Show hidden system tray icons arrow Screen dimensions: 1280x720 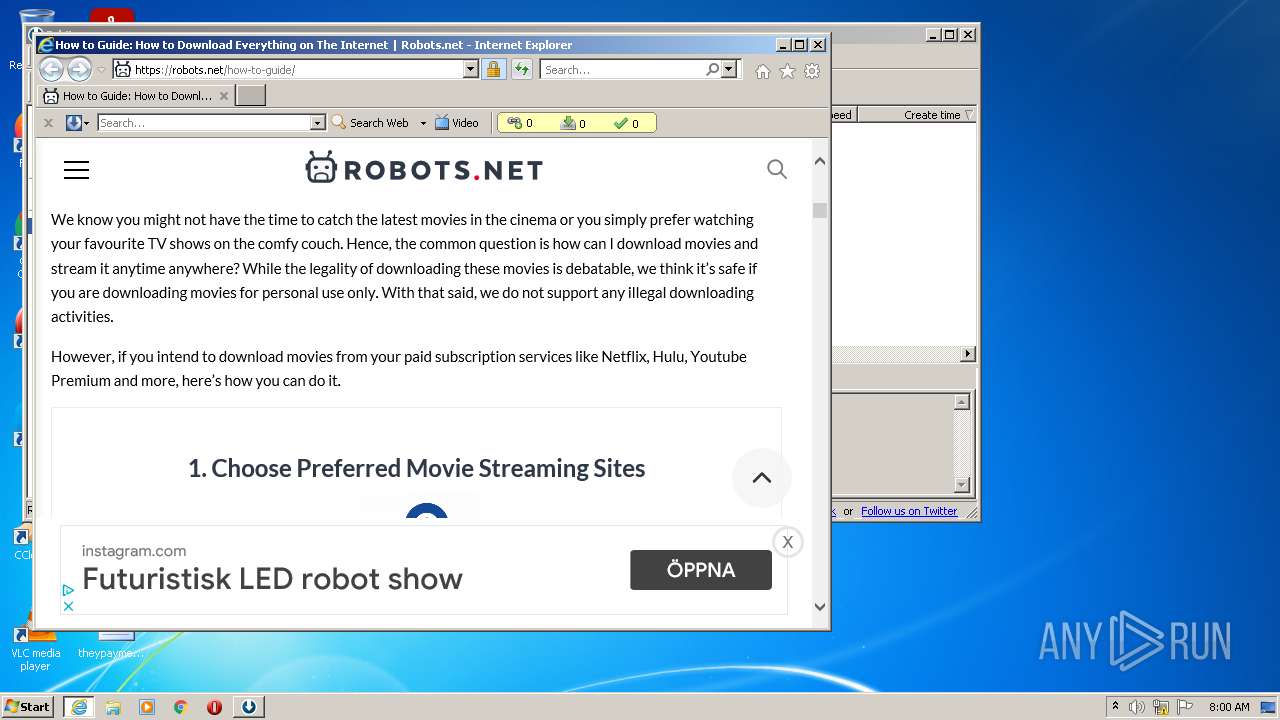coord(1115,707)
